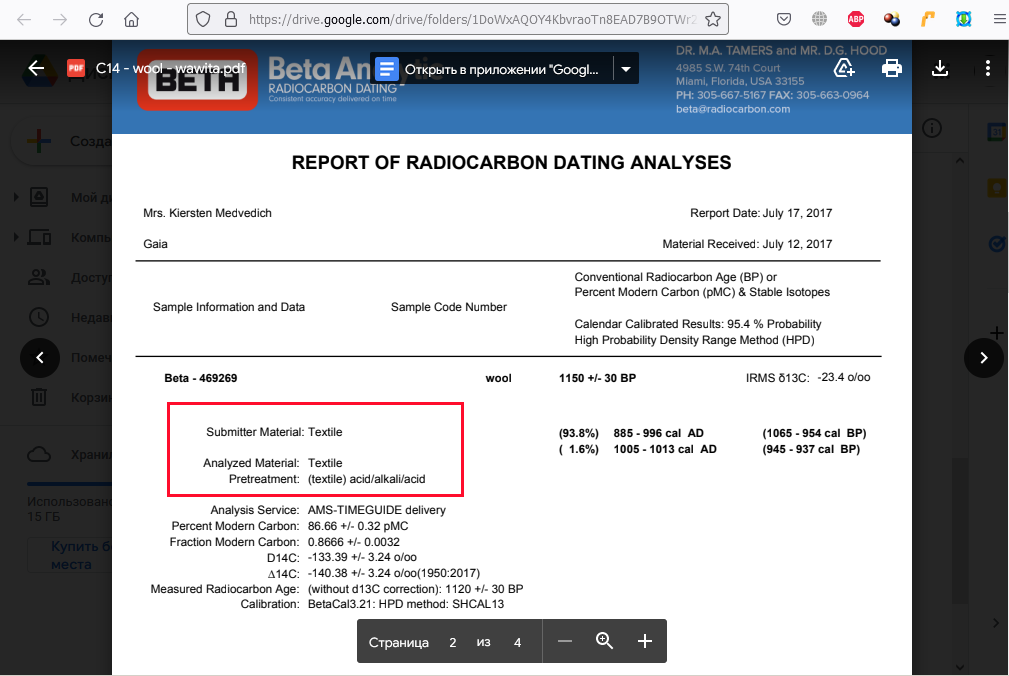Expand the Компьютеры tree arrow

[16, 237]
